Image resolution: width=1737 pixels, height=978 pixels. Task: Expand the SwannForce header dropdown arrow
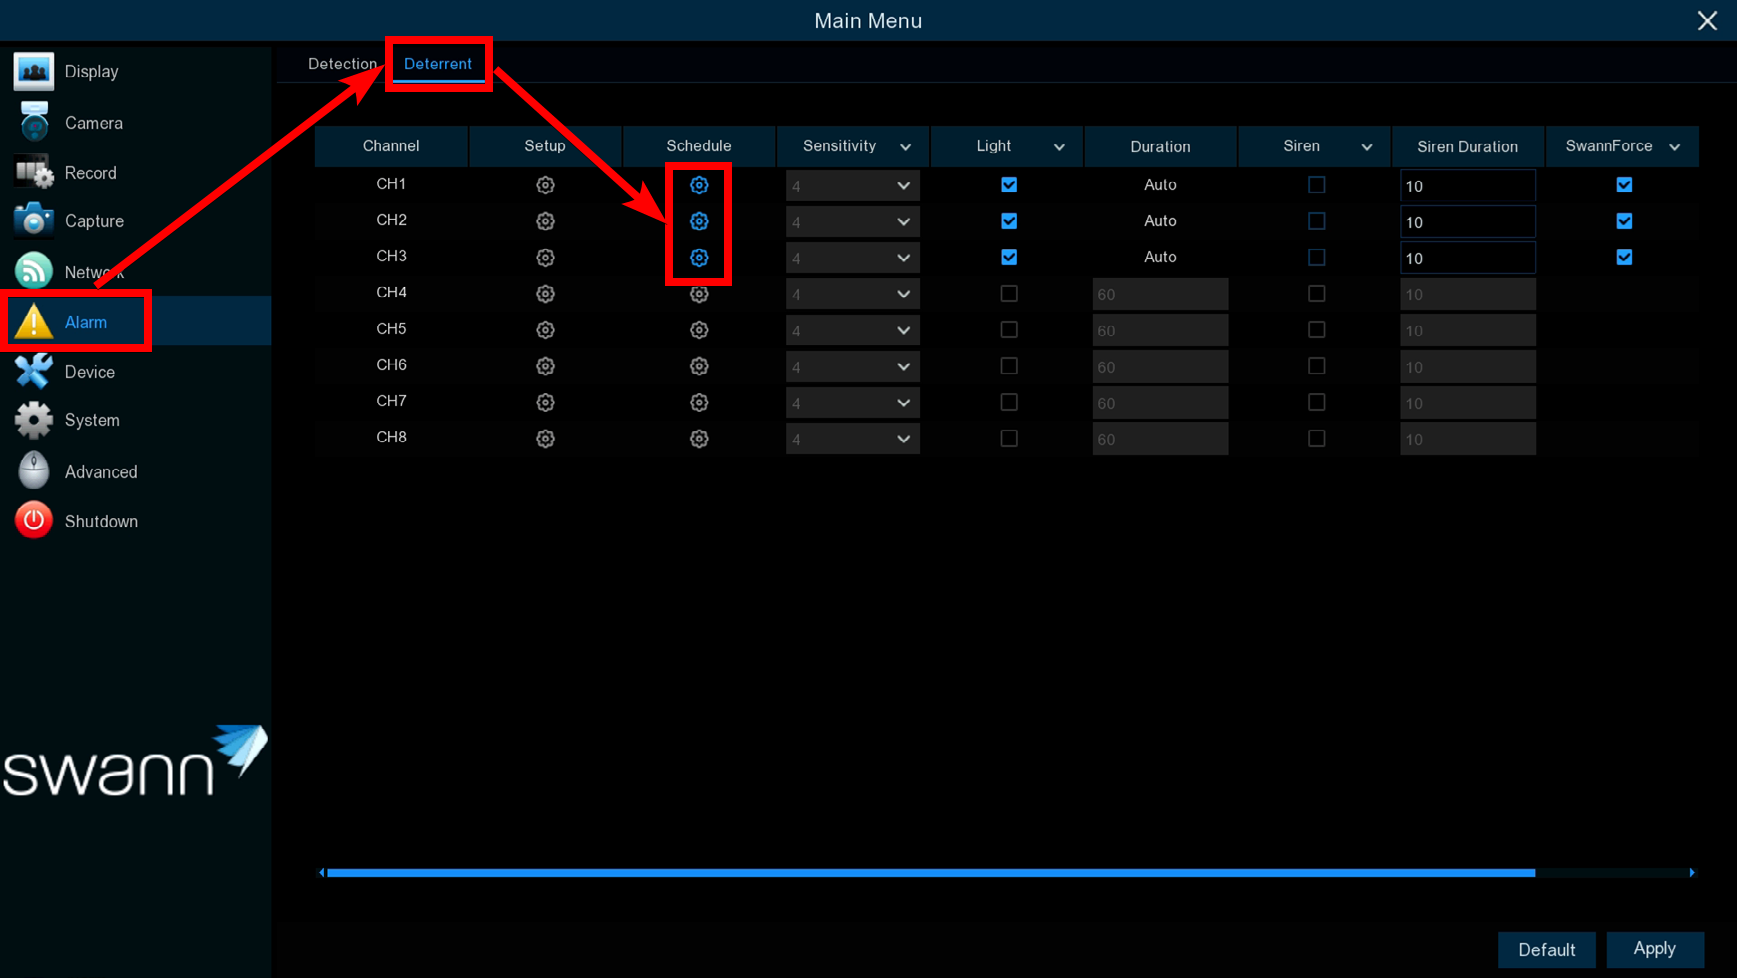click(x=1675, y=147)
